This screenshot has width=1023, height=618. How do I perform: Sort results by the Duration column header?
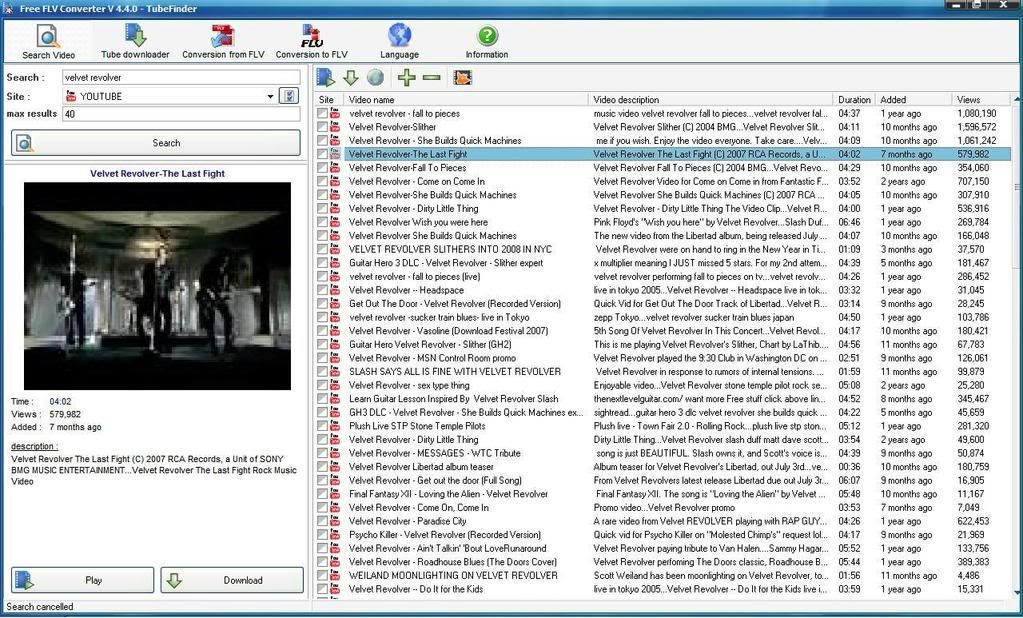click(854, 100)
